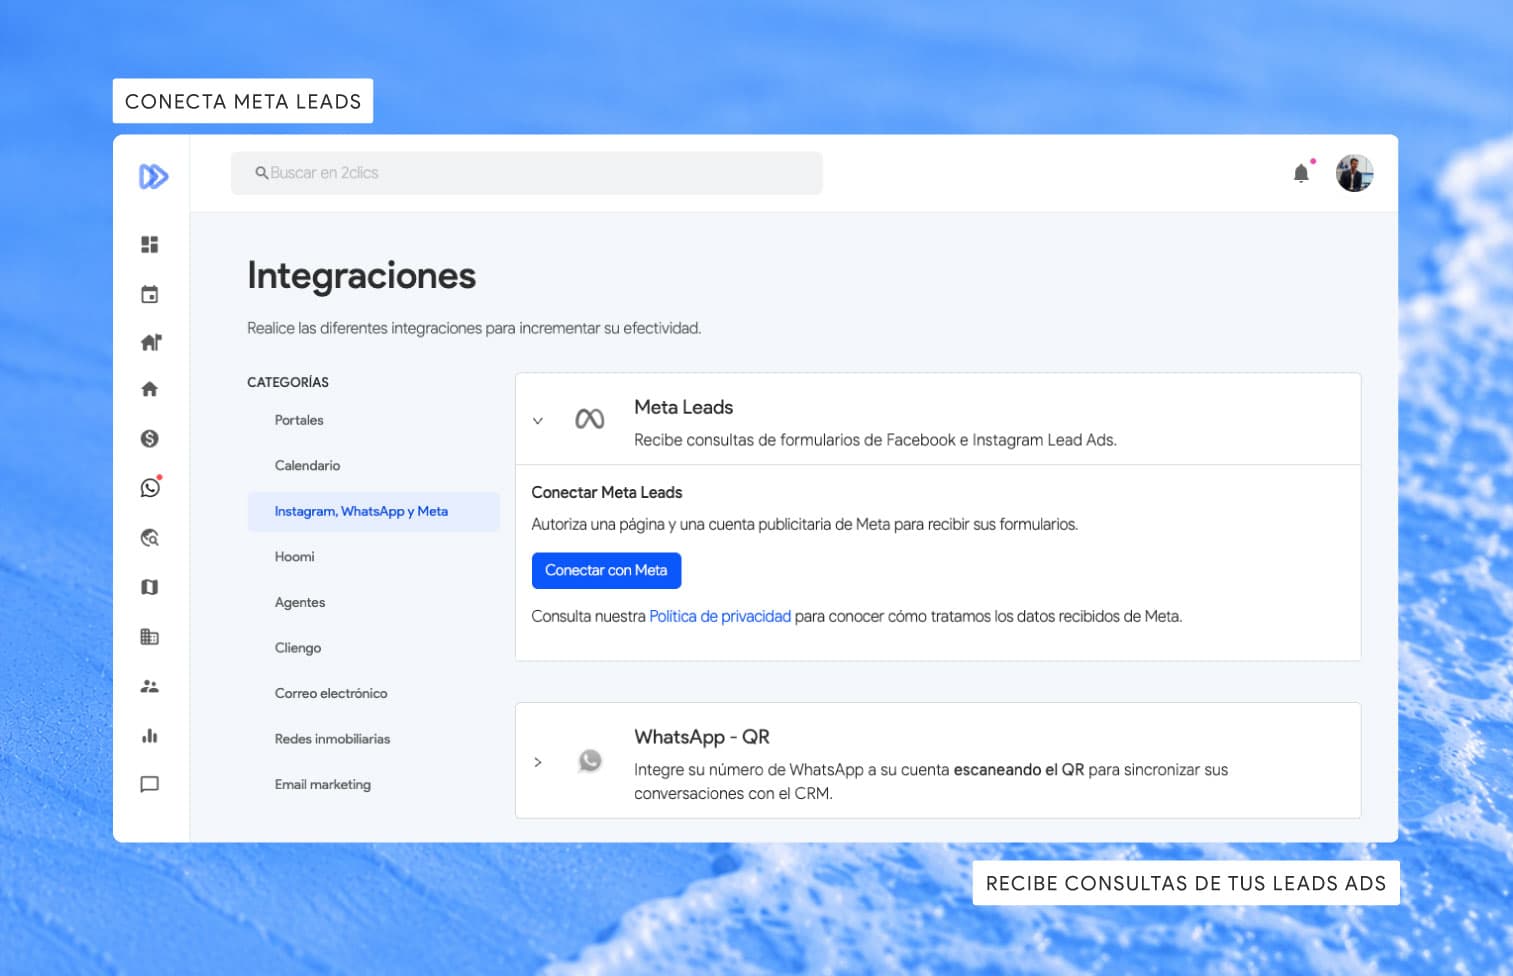Open the single home icon in sidebar
Image resolution: width=1513 pixels, height=976 pixels.
point(150,389)
